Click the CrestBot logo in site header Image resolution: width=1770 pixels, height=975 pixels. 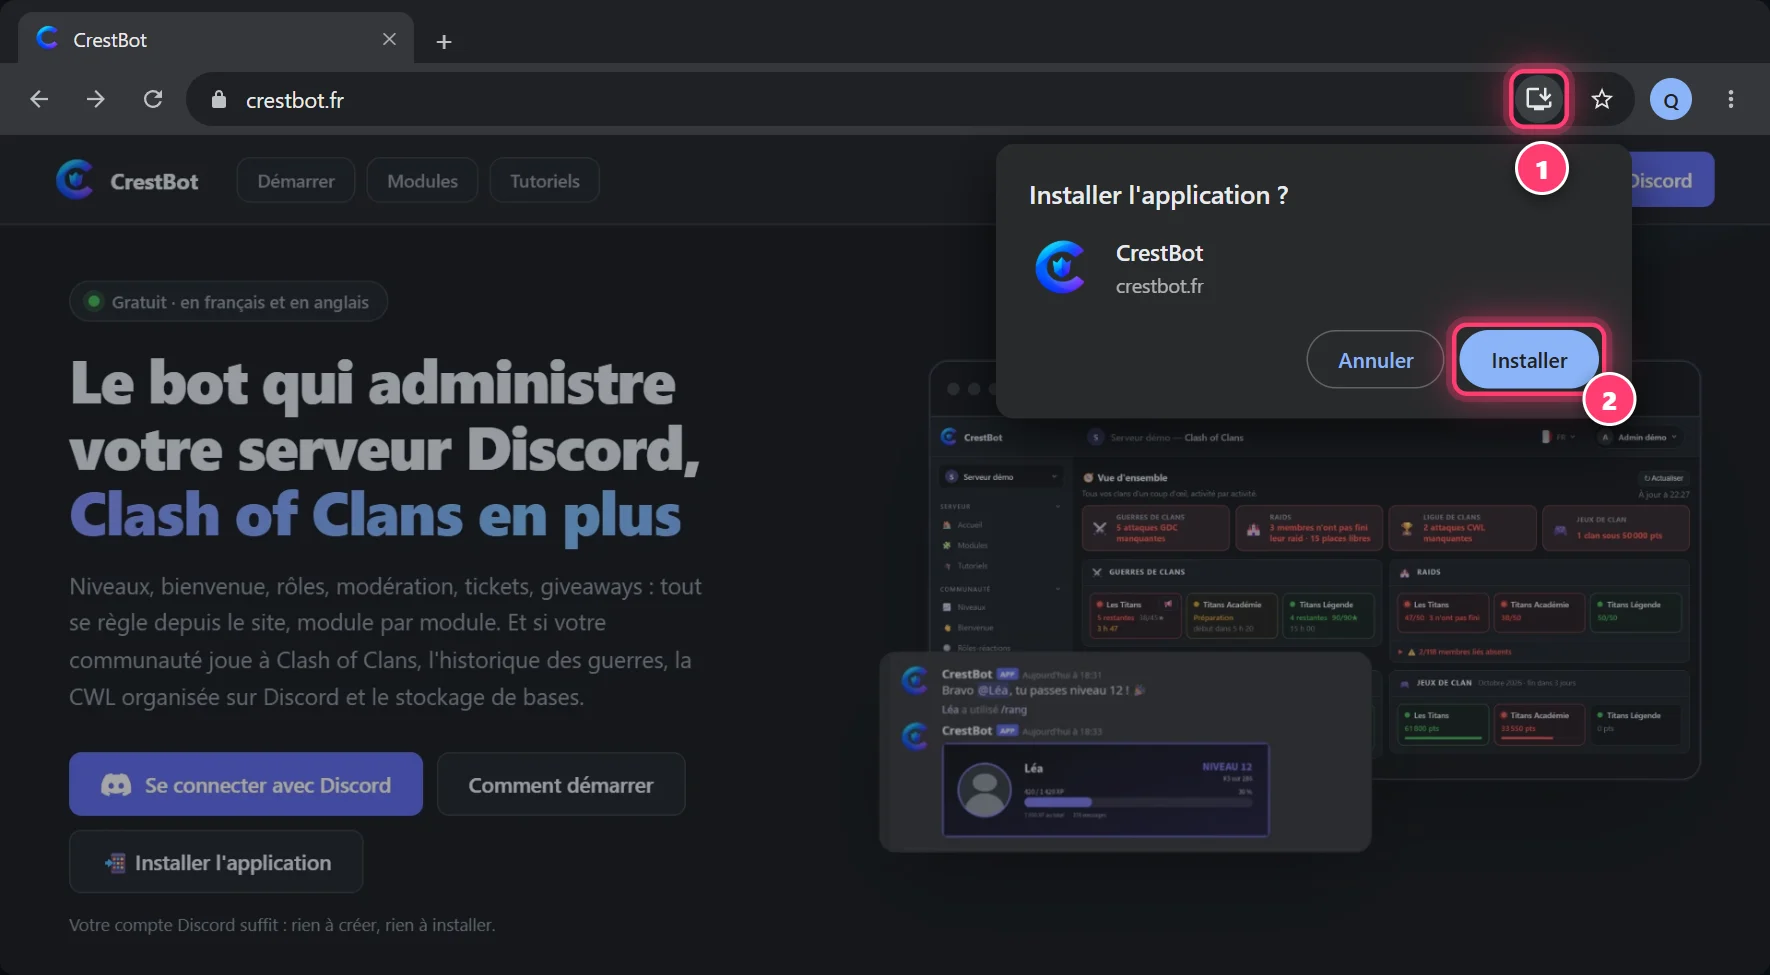pyautogui.click(x=75, y=180)
